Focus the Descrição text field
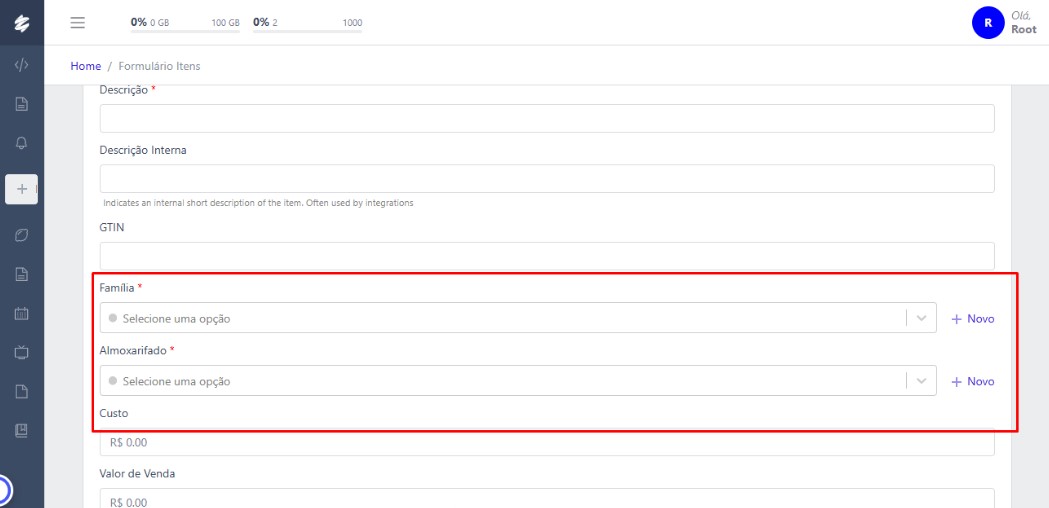 click(x=546, y=118)
